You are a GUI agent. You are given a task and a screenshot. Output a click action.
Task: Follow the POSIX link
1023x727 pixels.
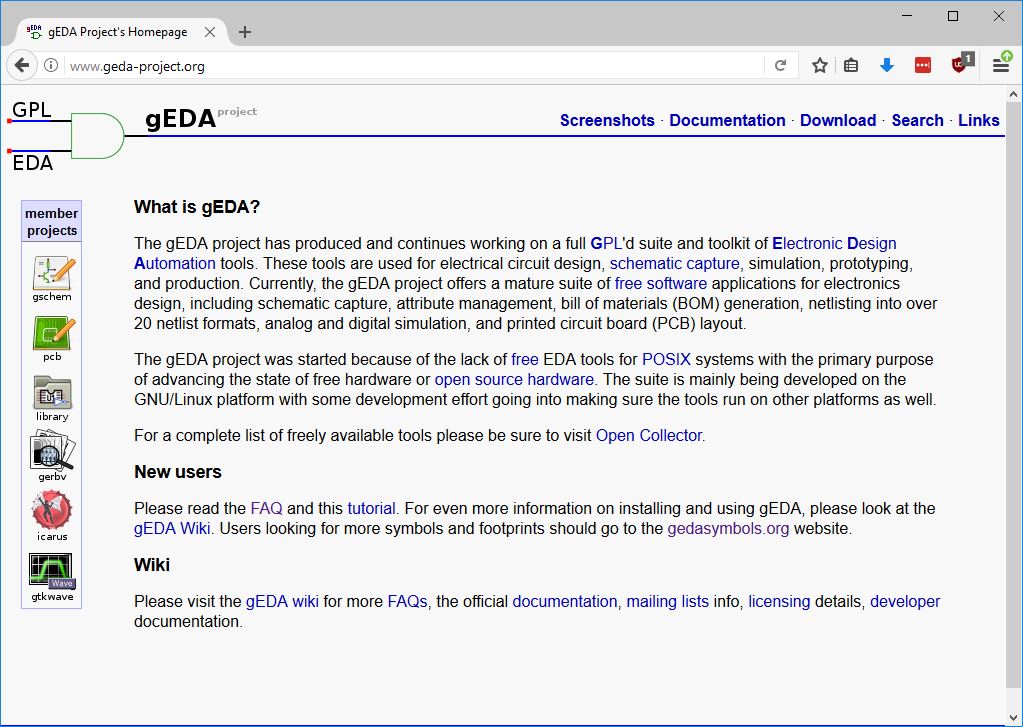(x=666, y=360)
